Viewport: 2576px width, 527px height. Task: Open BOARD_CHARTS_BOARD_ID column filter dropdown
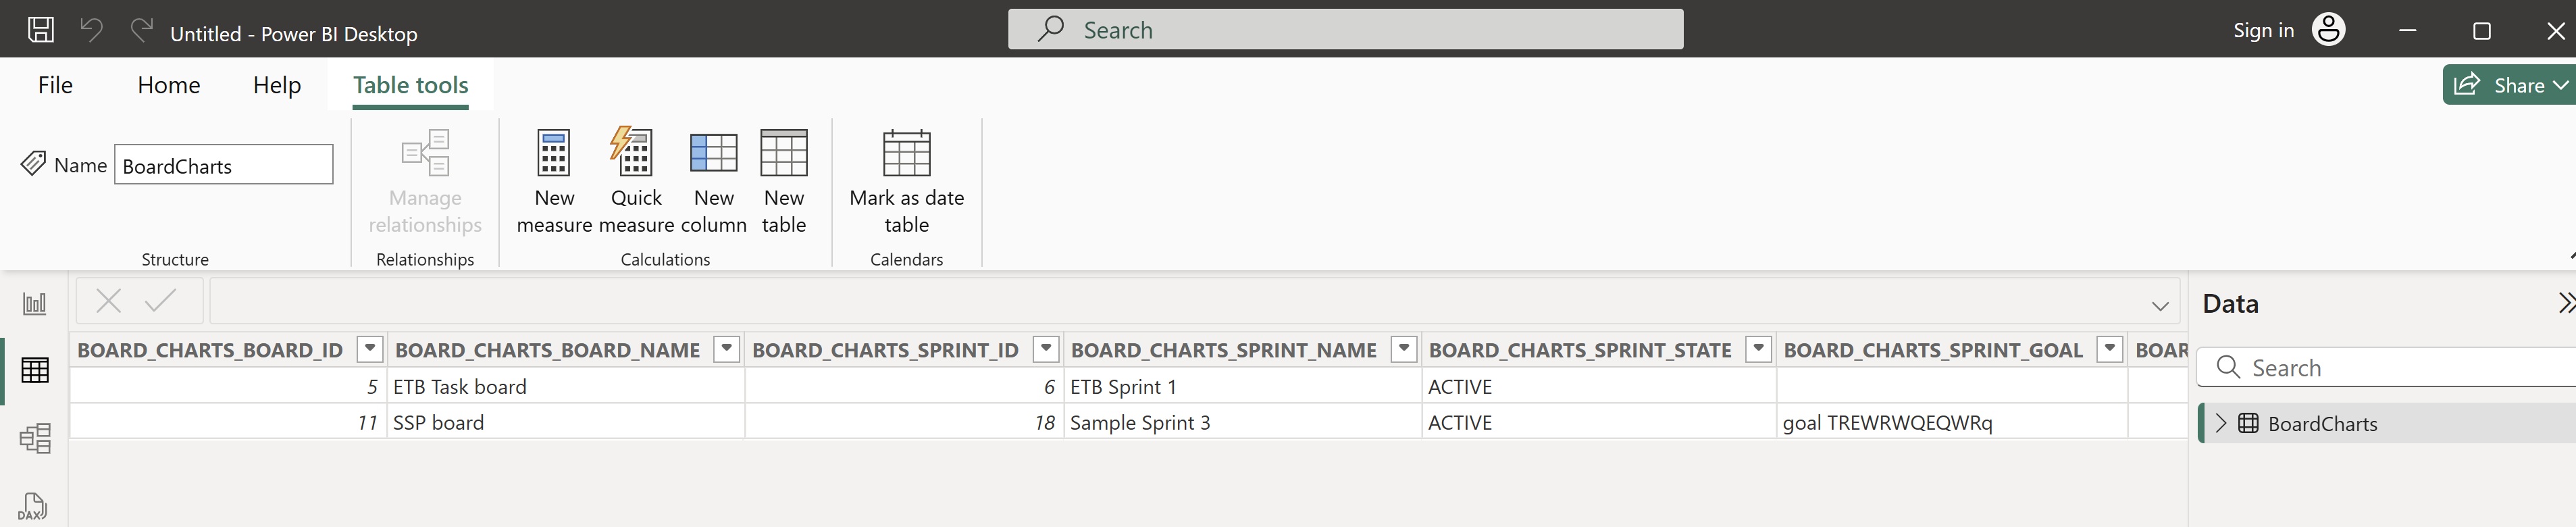(370, 349)
